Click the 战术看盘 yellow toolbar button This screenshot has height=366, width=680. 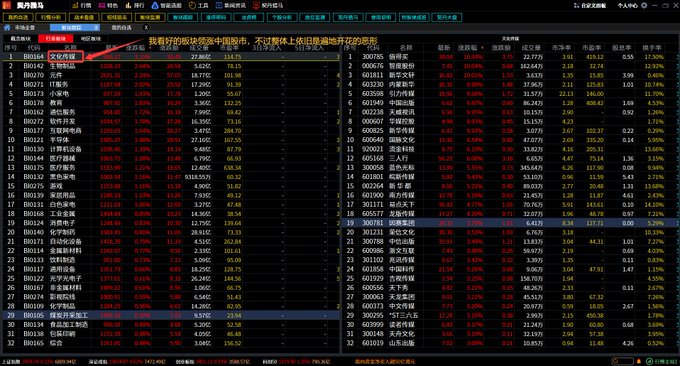point(84,17)
